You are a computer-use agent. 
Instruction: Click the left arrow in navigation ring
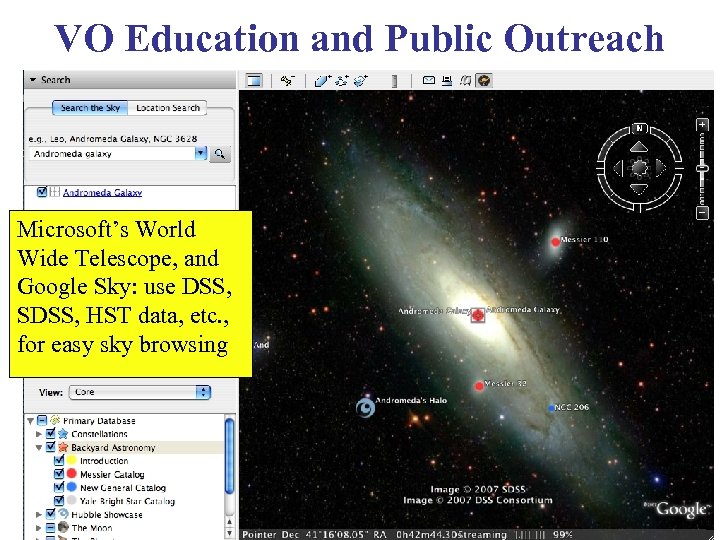618,168
